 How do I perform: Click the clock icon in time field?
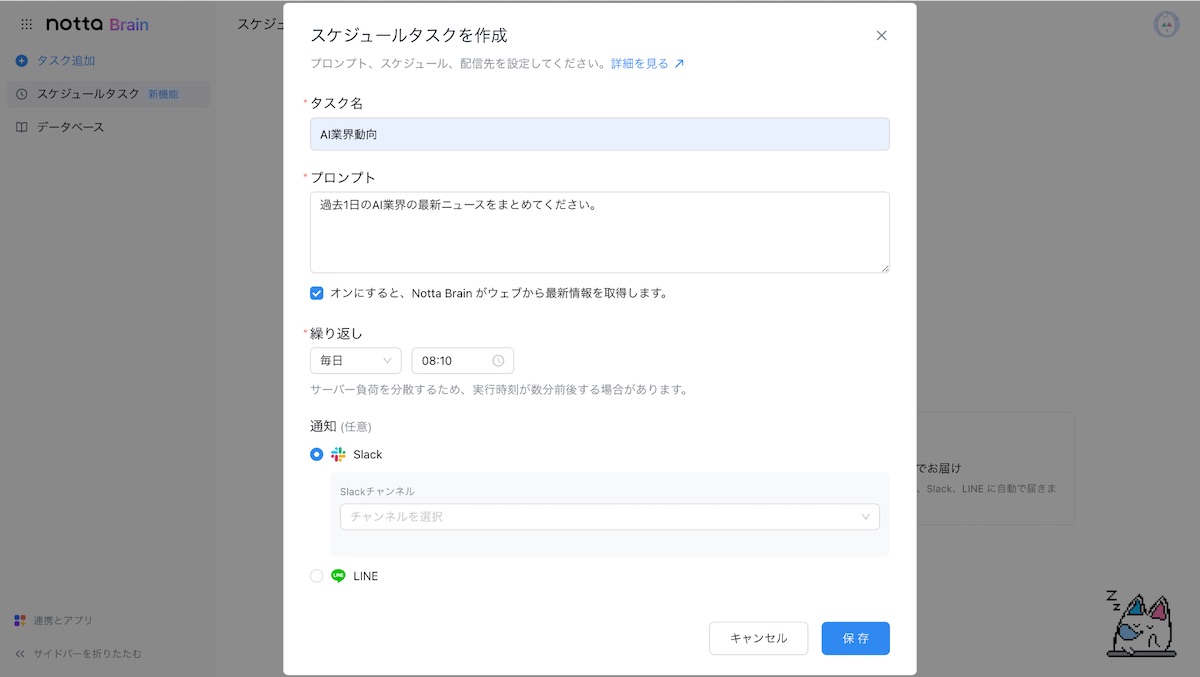(x=498, y=361)
